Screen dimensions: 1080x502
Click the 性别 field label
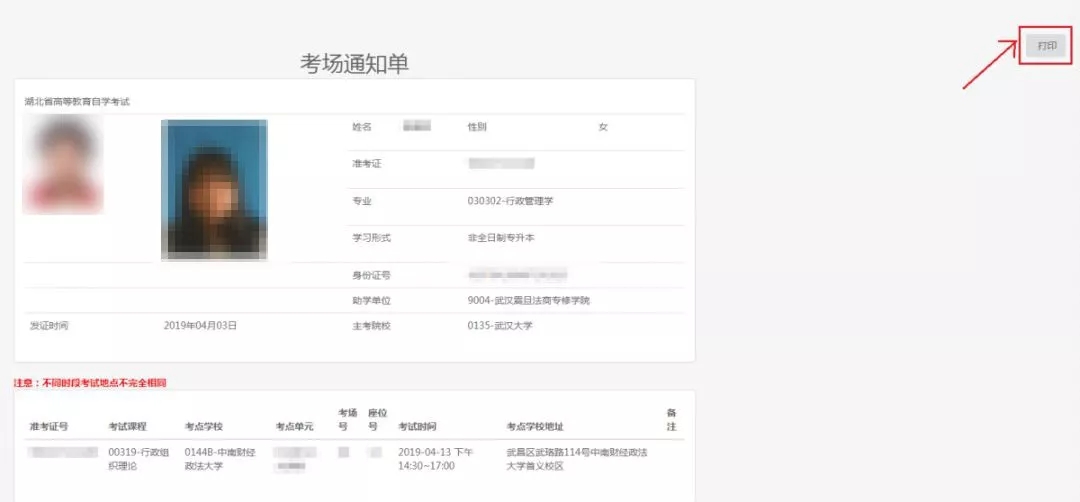[477, 127]
